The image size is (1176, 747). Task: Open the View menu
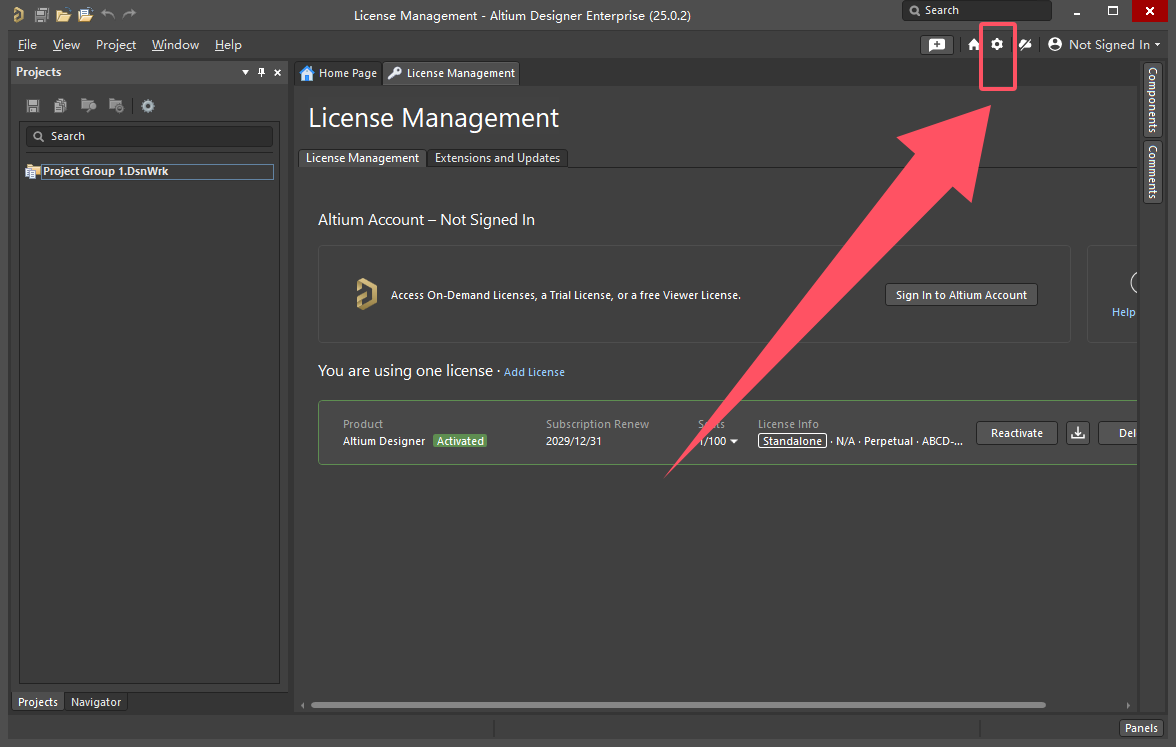click(66, 45)
